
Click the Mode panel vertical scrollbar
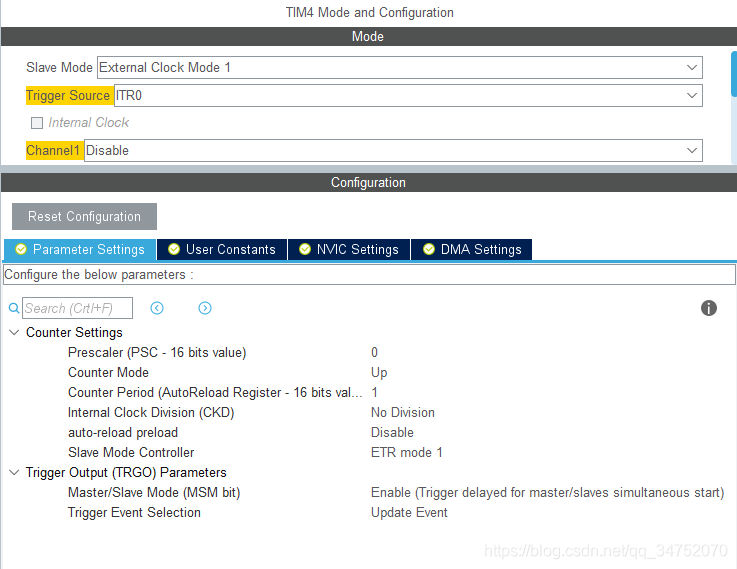(734, 74)
